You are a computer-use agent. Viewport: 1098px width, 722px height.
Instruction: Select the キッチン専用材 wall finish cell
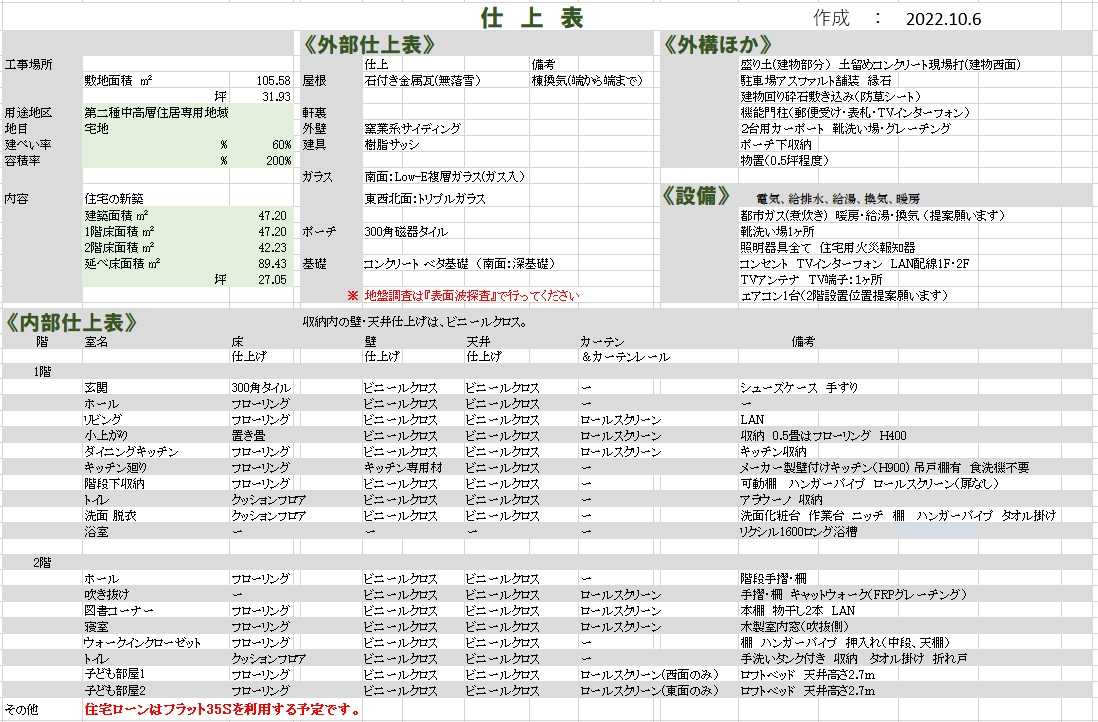pyautogui.click(x=403, y=468)
